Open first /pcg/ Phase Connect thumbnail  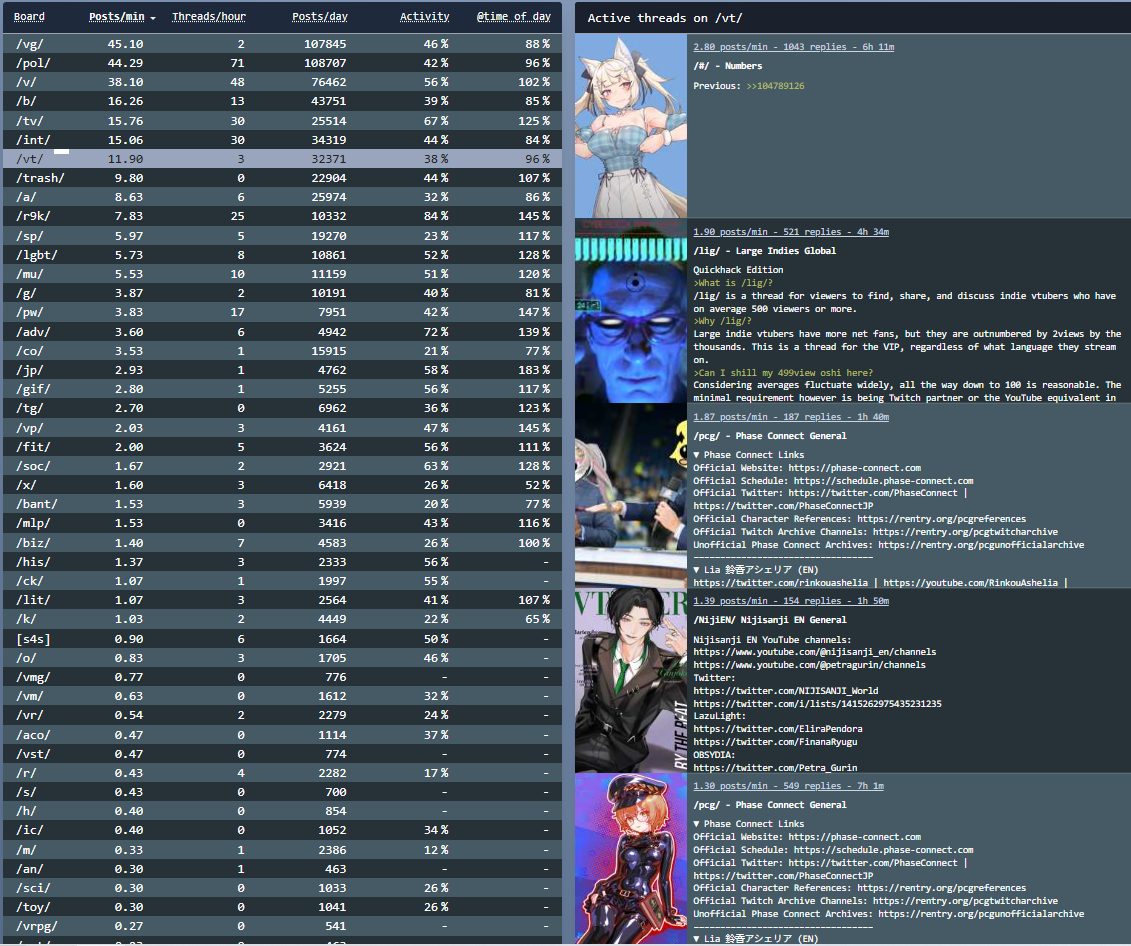(x=631, y=495)
